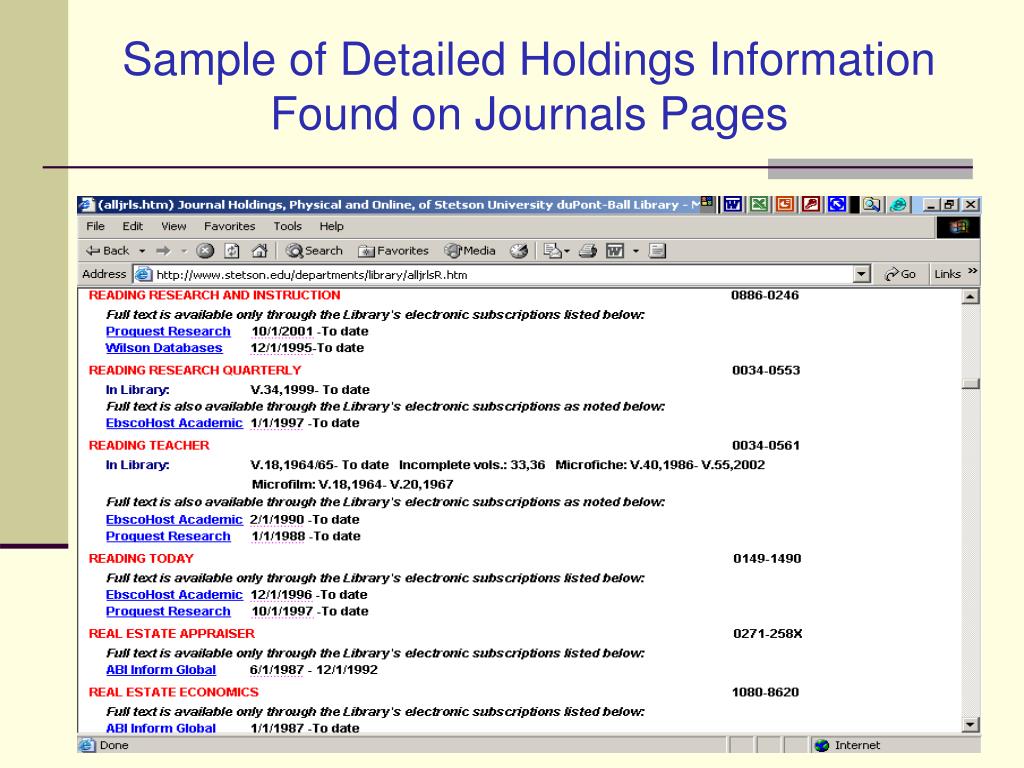1024x768 pixels.
Task: Open the Back history dropdown arrow
Action: pos(142,251)
